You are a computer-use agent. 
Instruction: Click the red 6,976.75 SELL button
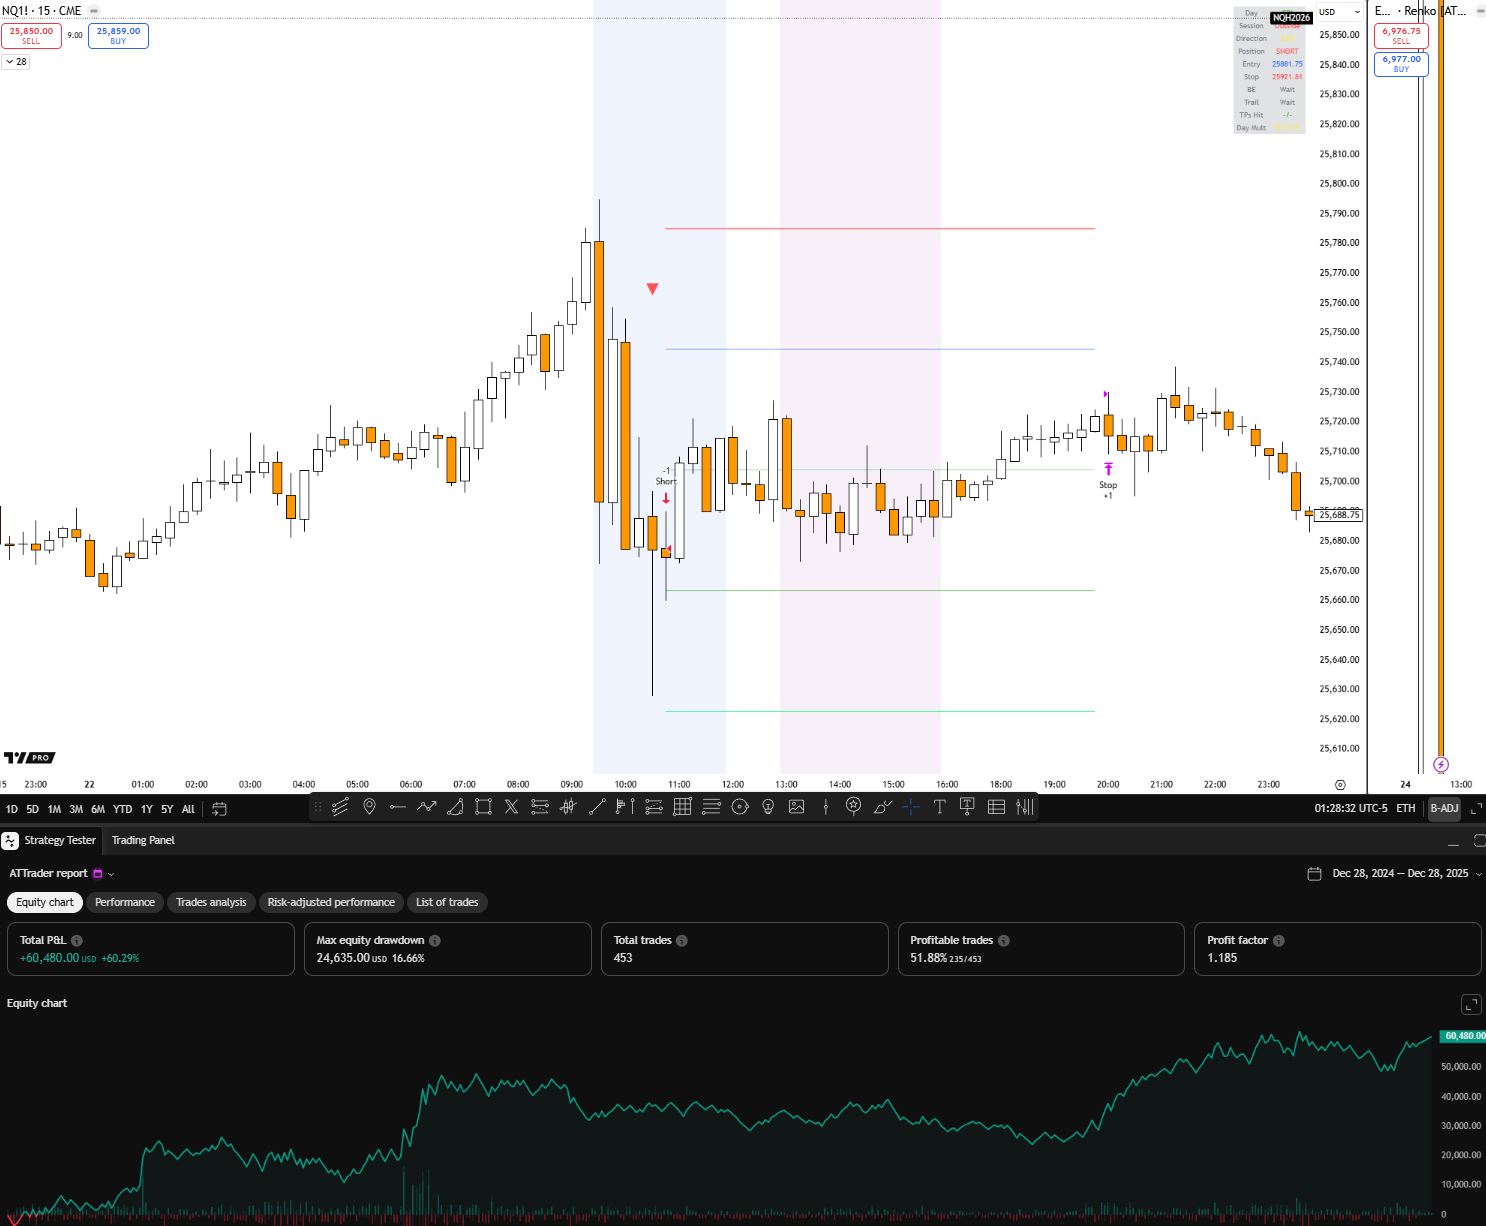[1401, 35]
